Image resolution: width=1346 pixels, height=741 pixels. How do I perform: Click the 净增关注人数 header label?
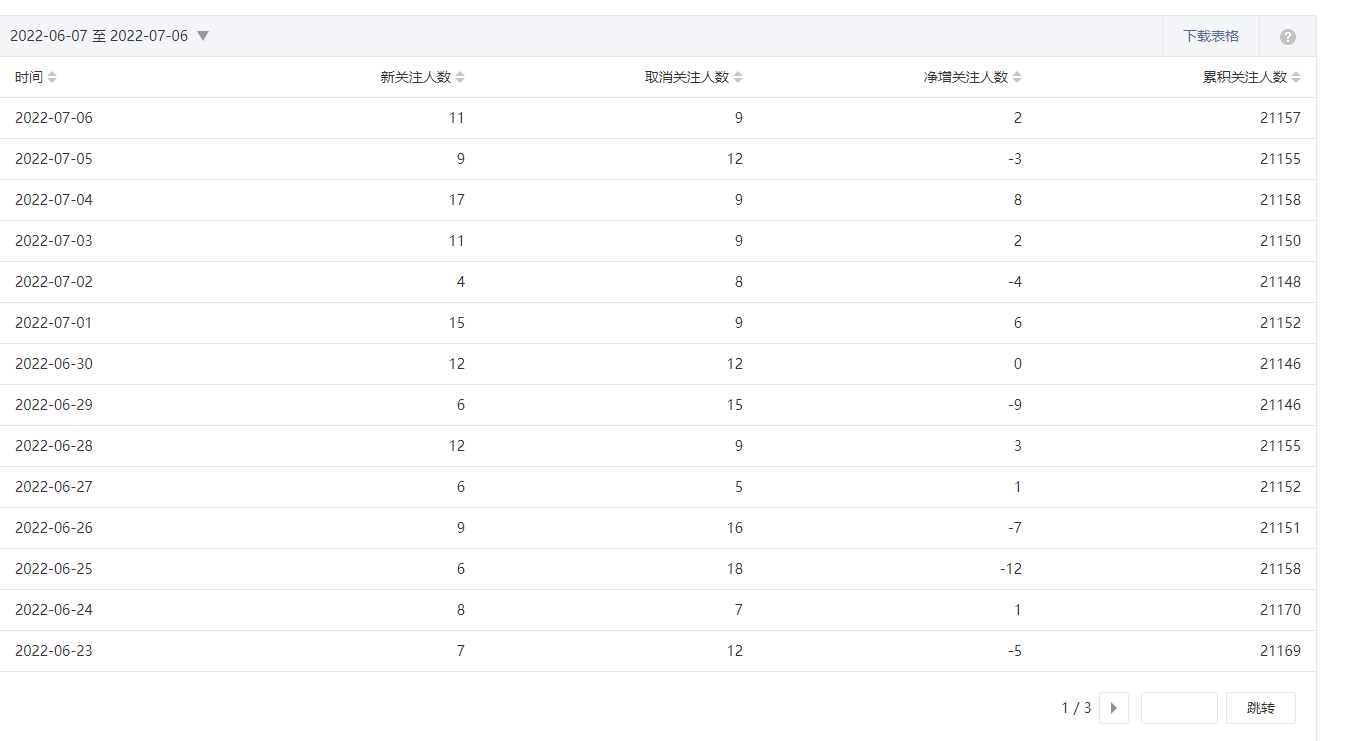(965, 78)
